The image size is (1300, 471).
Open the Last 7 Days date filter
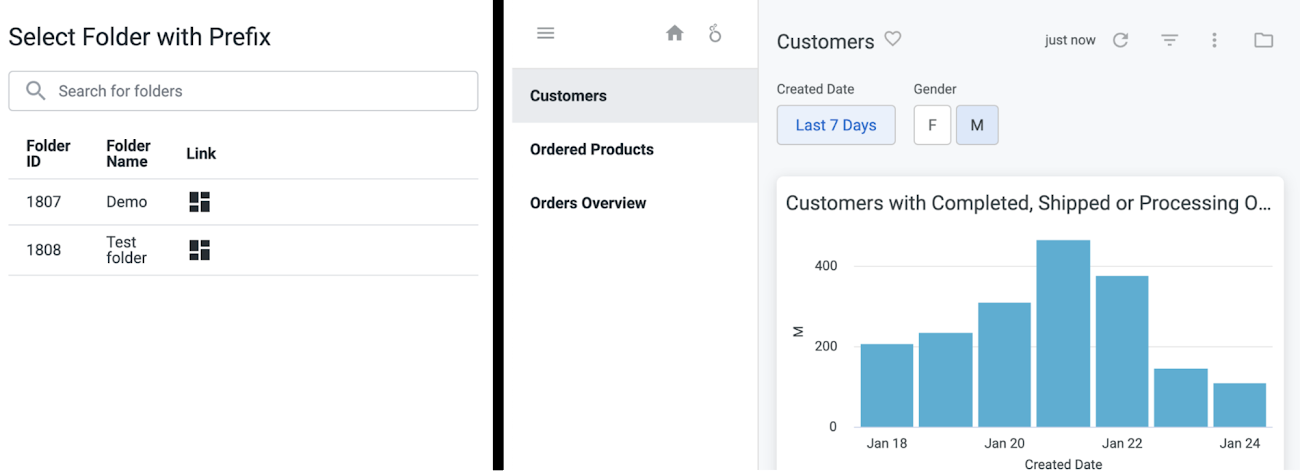pos(836,125)
